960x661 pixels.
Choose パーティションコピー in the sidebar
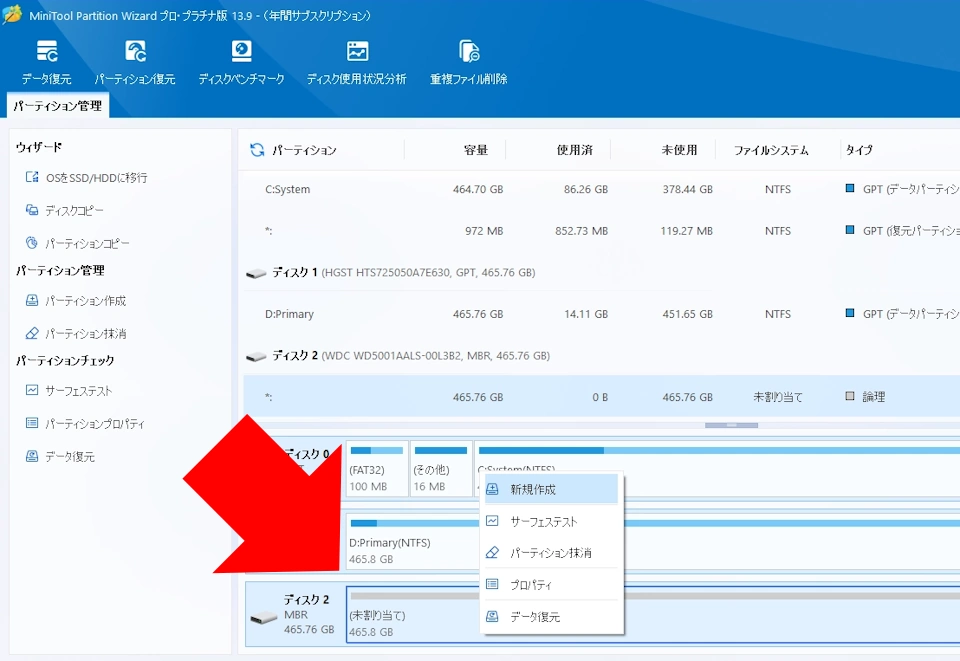87,244
